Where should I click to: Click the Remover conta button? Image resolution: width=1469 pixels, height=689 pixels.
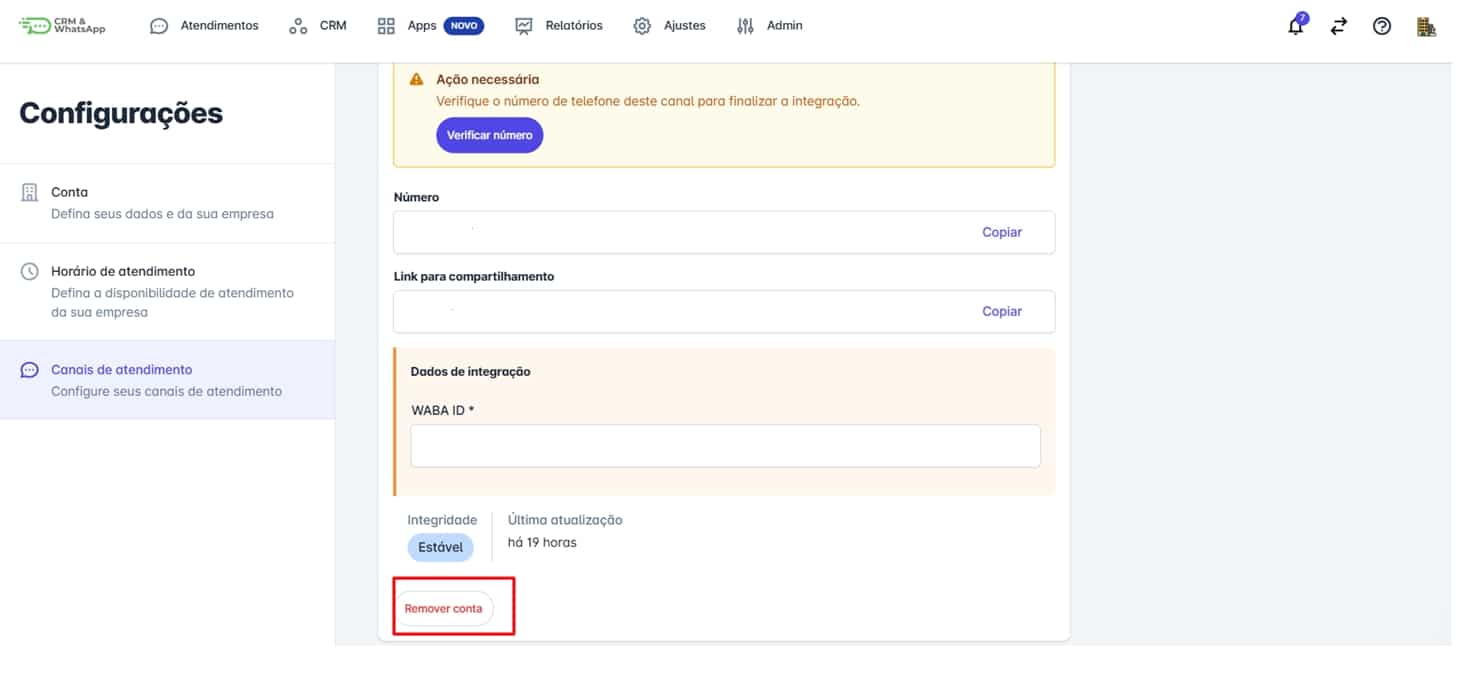click(443, 608)
